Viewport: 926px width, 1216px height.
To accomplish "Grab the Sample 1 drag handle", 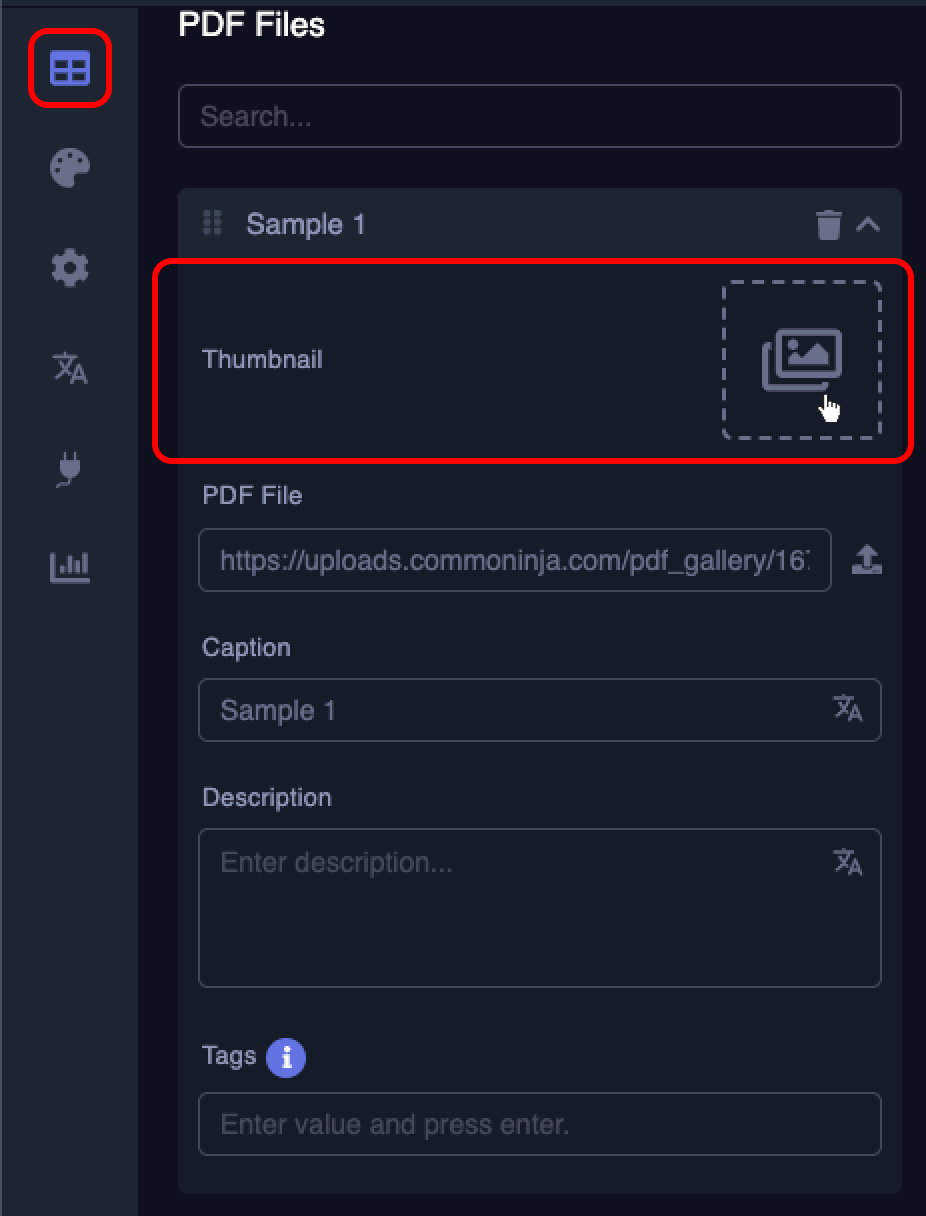I will [212, 223].
